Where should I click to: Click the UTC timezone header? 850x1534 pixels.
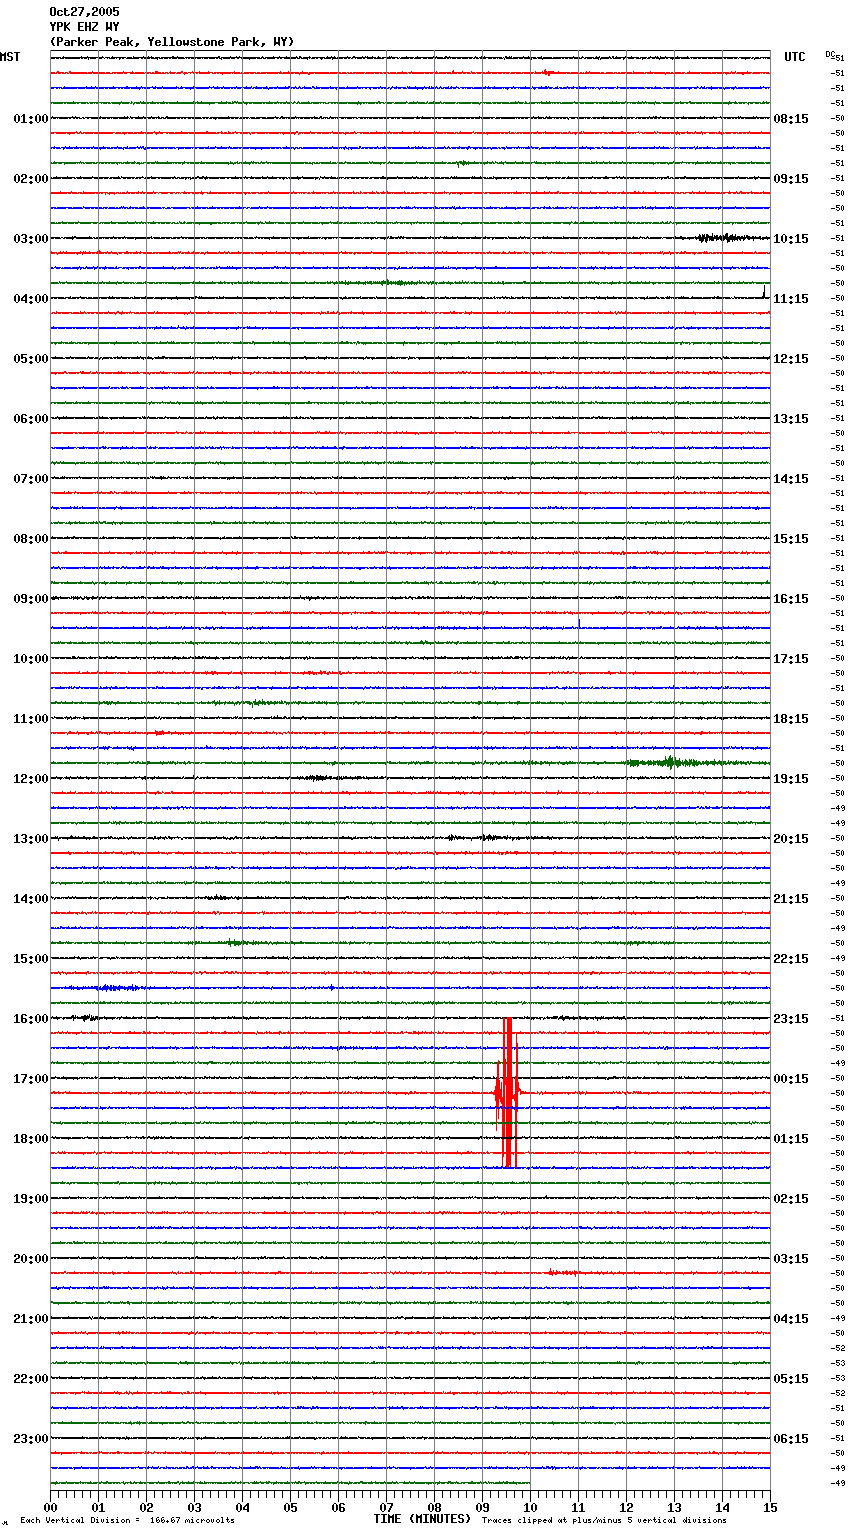(795, 57)
